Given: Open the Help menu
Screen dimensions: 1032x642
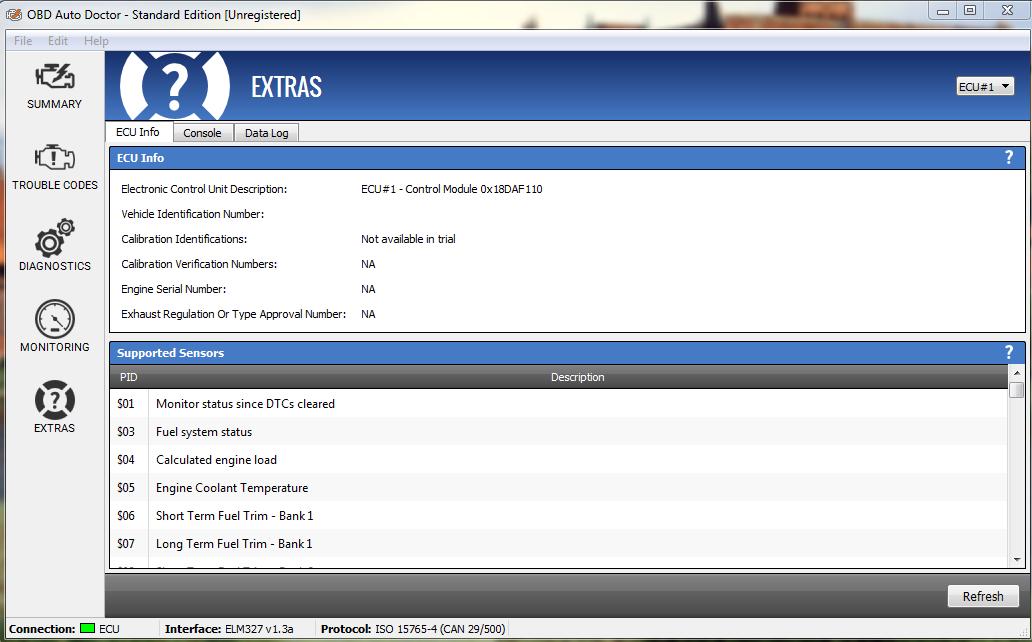Looking at the screenshot, I should pyautogui.click(x=96, y=41).
